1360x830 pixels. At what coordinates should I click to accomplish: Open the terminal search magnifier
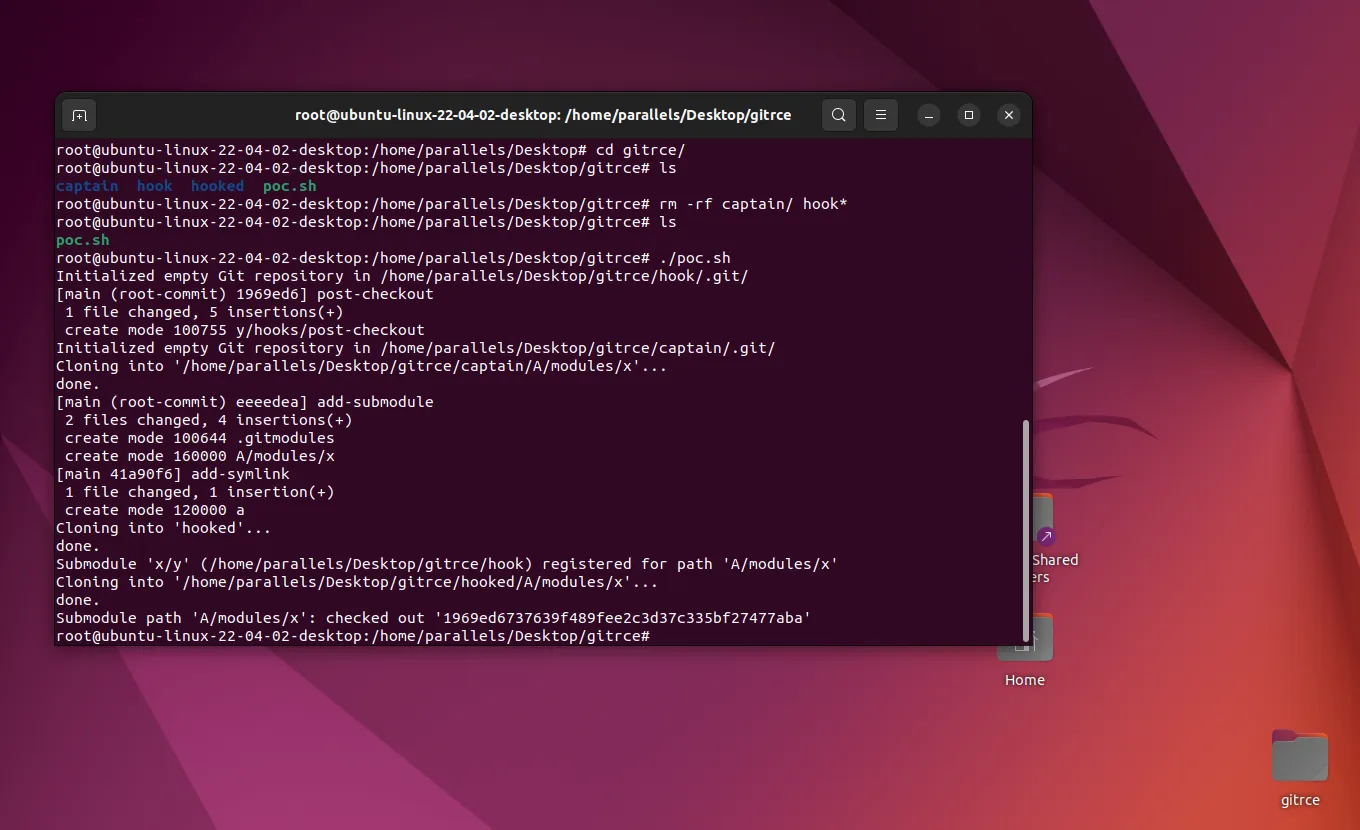(838, 115)
